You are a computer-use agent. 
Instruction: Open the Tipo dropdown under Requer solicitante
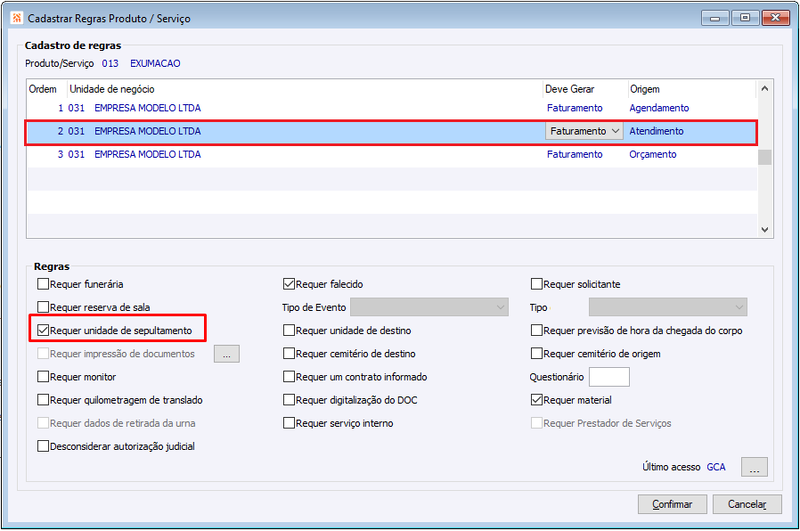point(668,307)
